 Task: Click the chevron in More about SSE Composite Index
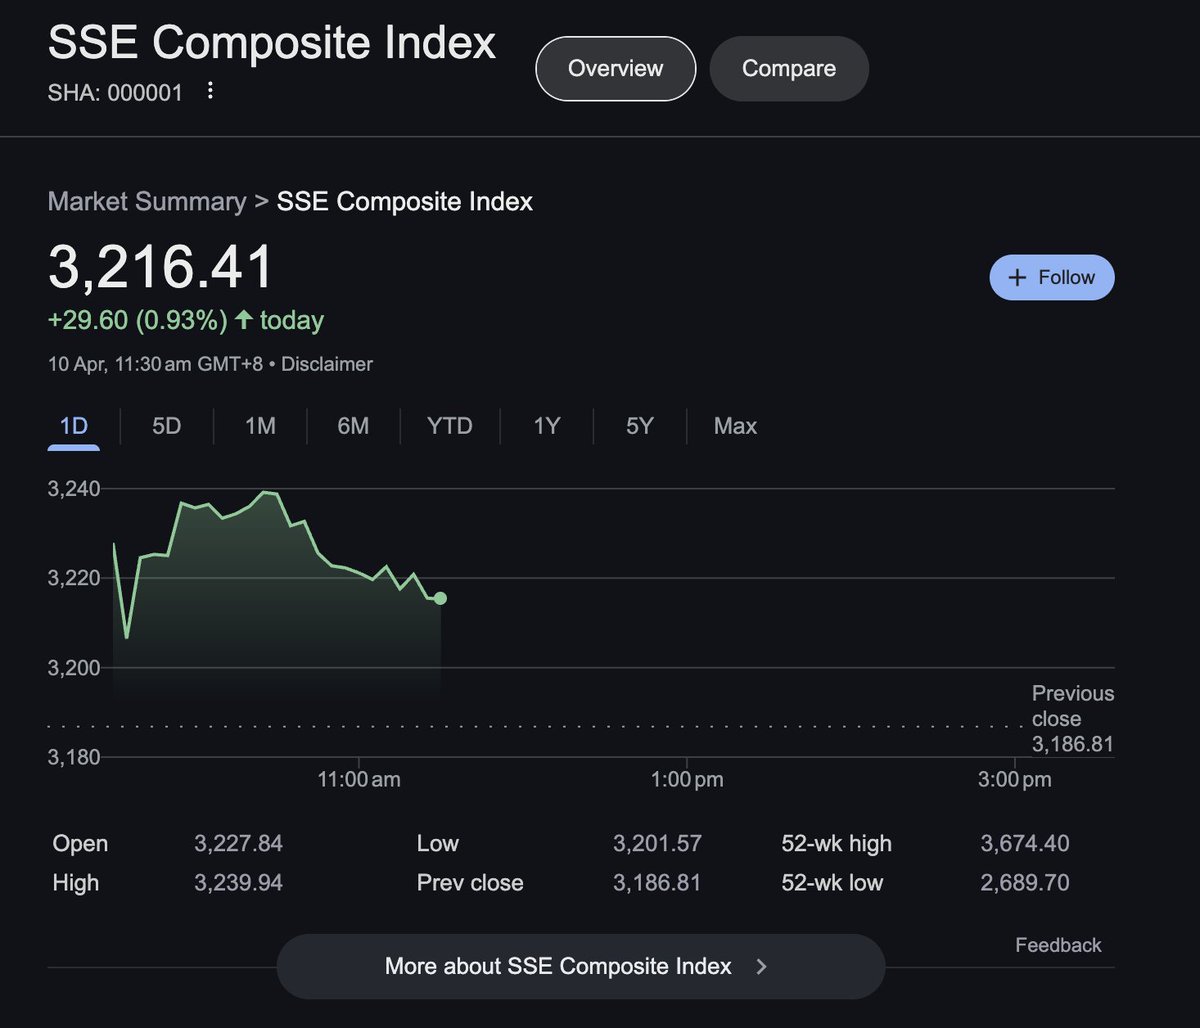(761, 967)
